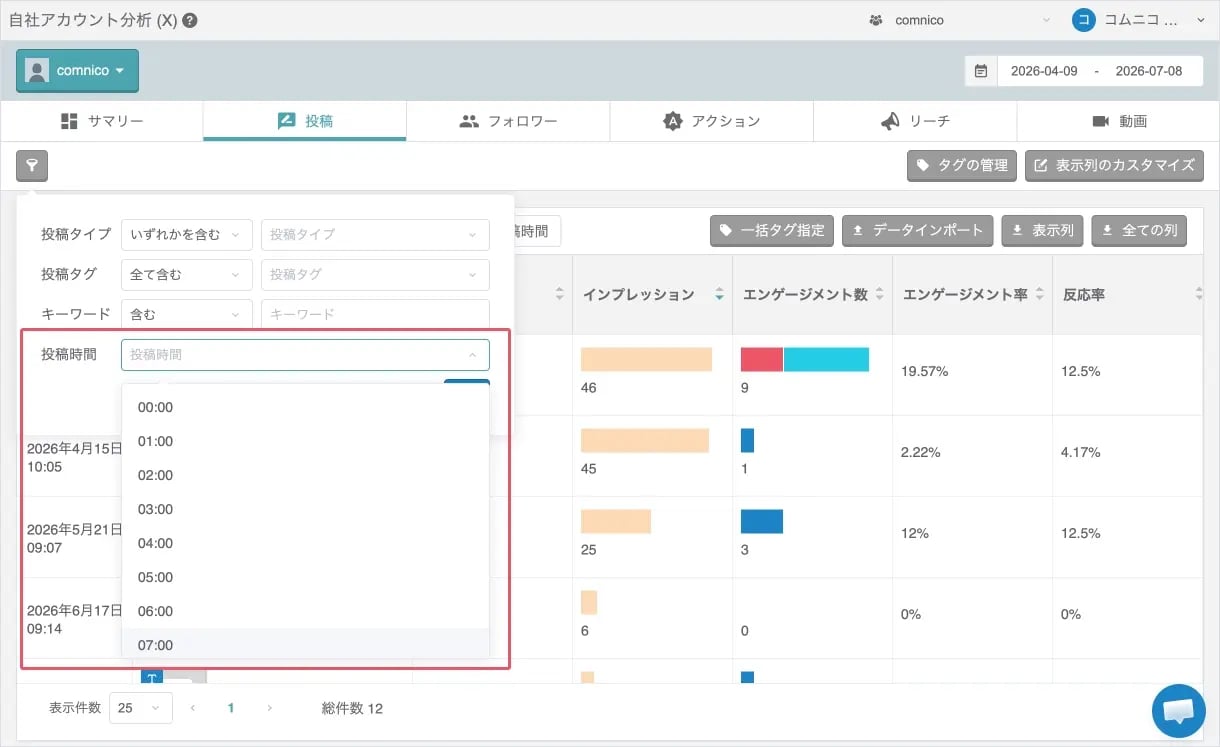
Task: Open 全て含む condition dropdown
Action: click(186, 274)
